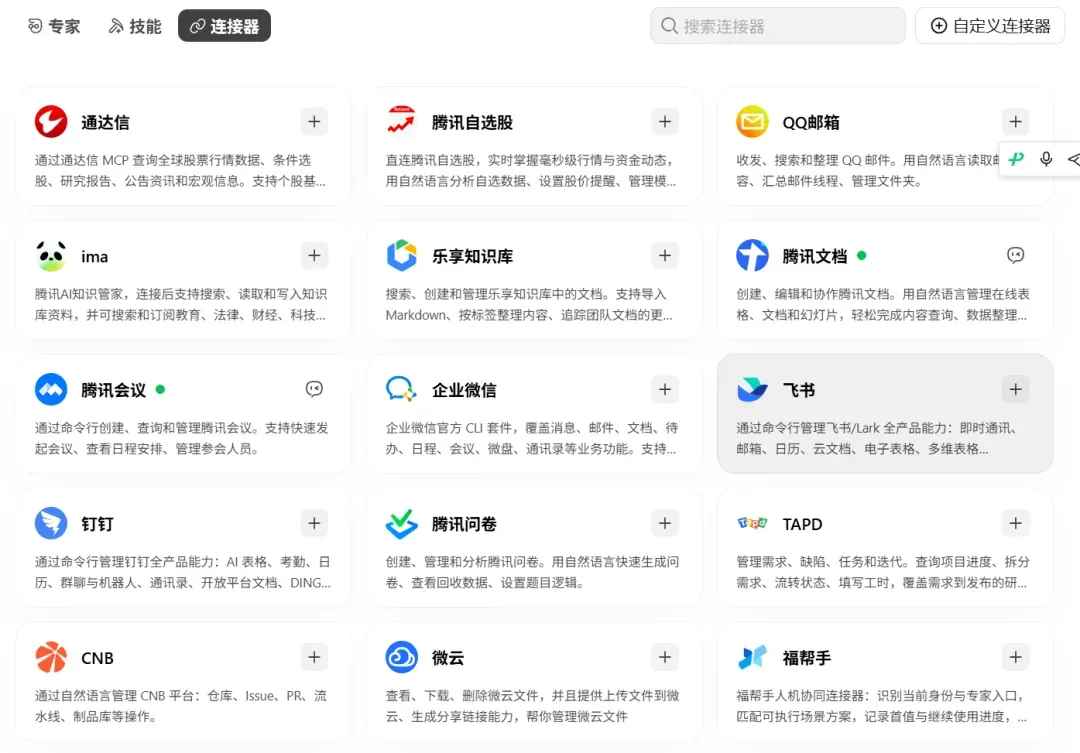The height and width of the screenshot is (753, 1080).
Task: Open the 腾讯文档 card title
Action: pos(815,256)
